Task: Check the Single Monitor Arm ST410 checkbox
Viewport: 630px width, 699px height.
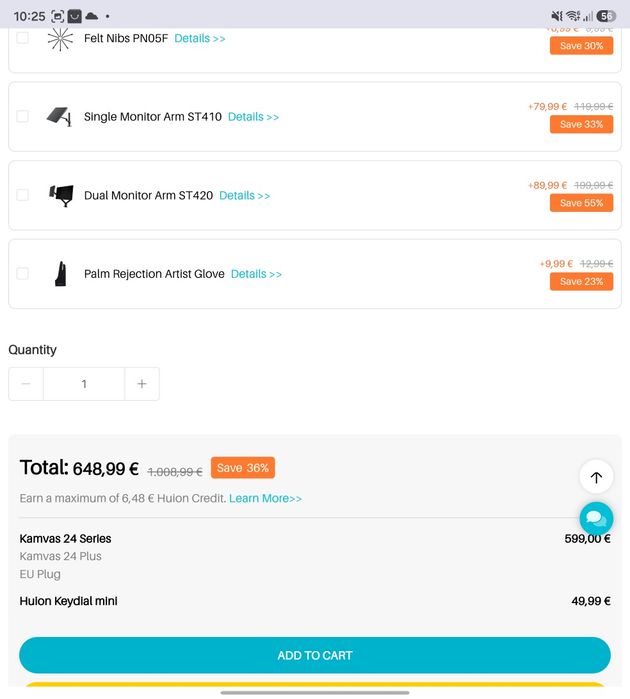Action: 22,116
